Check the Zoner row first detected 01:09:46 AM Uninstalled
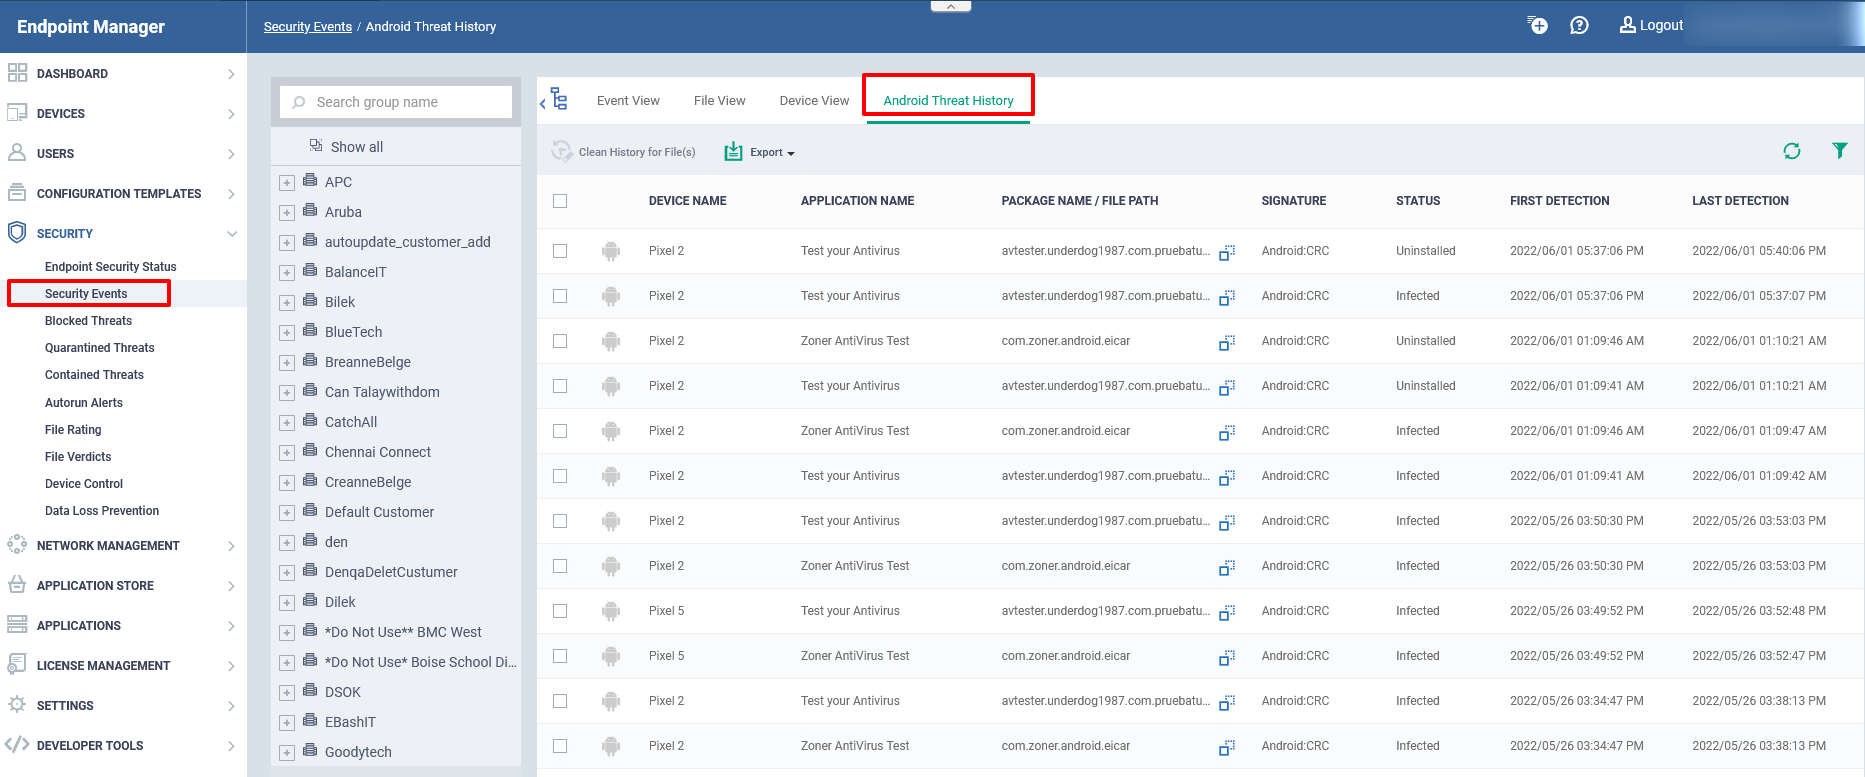 (x=560, y=341)
